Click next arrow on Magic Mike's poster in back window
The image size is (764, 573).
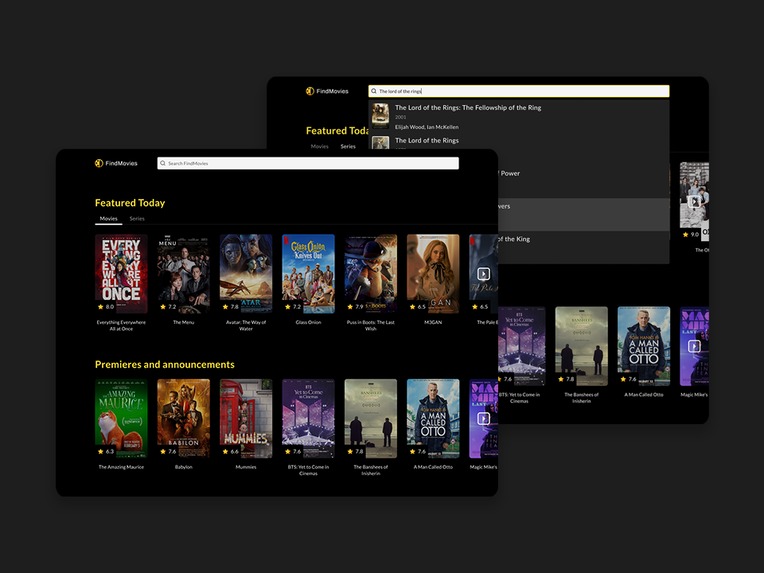tap(694, 346)
